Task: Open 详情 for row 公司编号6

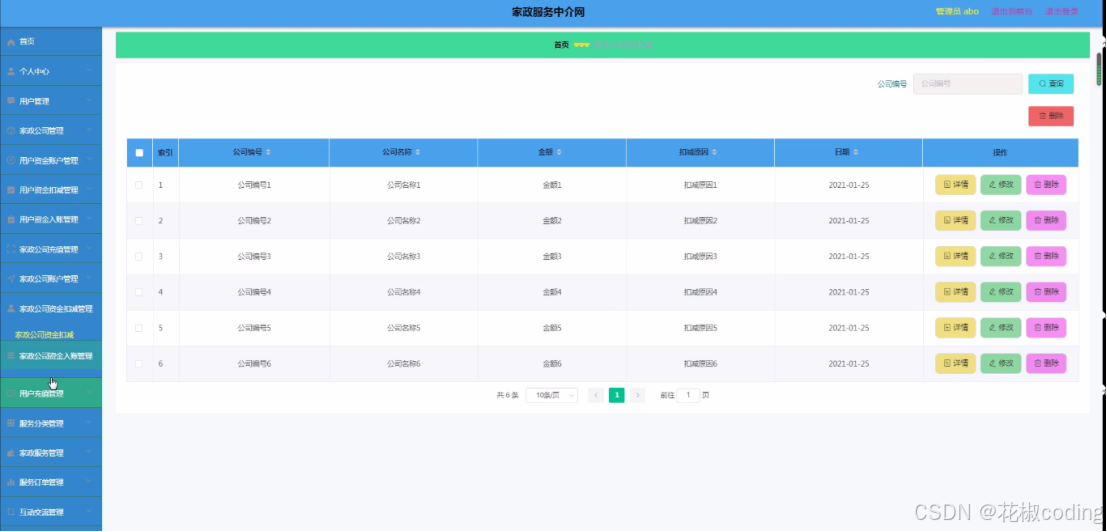Action: coord(955,363)
